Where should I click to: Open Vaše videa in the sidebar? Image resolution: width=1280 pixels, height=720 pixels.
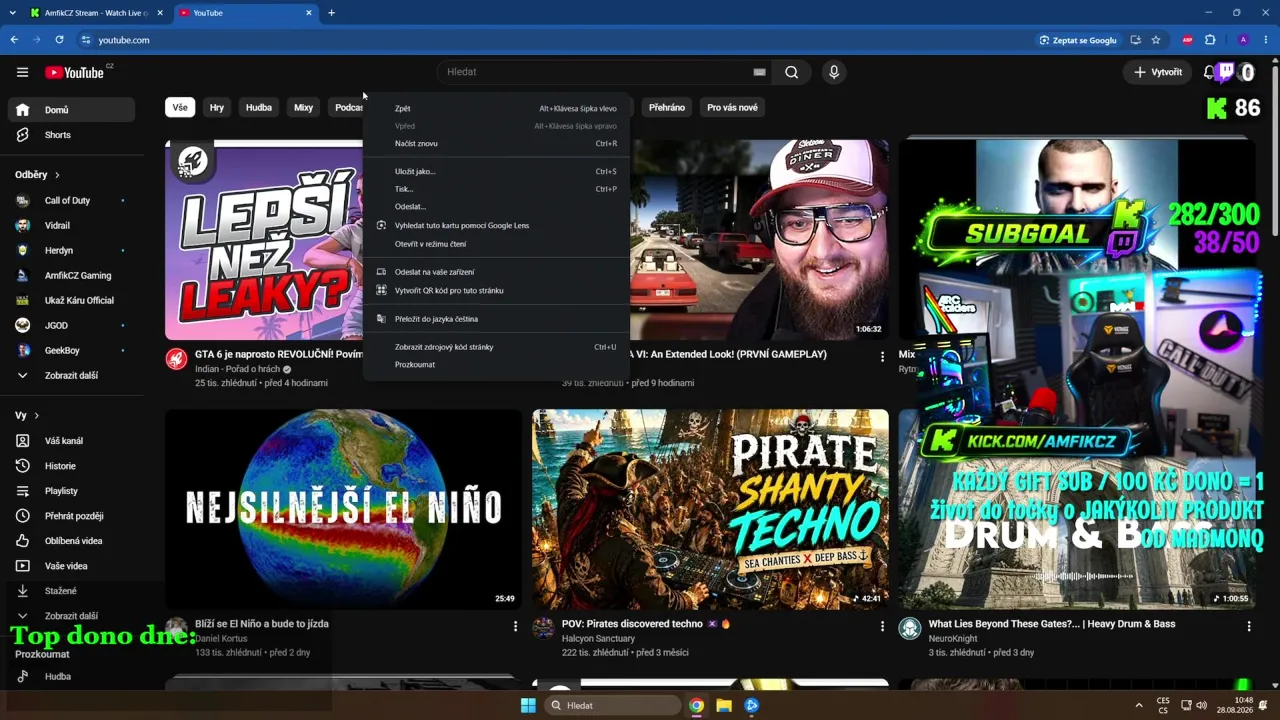pyautogui.click(x=71, y=566)
